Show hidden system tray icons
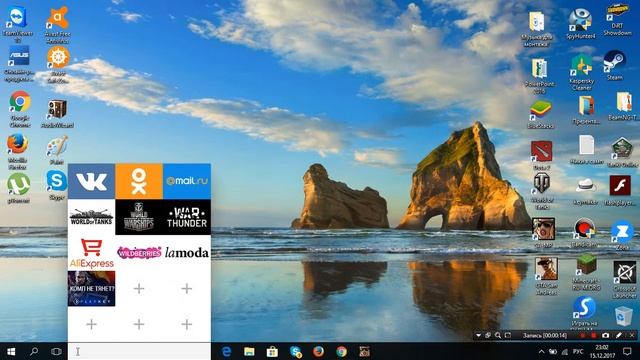The image size is (640, 360). pos(541,351)
